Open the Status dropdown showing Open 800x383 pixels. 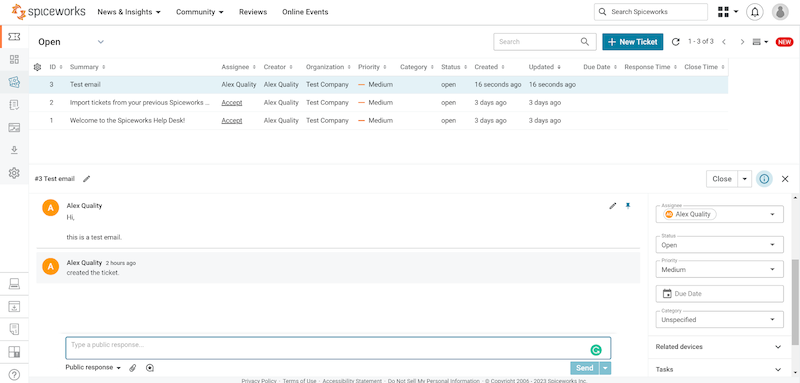pos(719,245)
